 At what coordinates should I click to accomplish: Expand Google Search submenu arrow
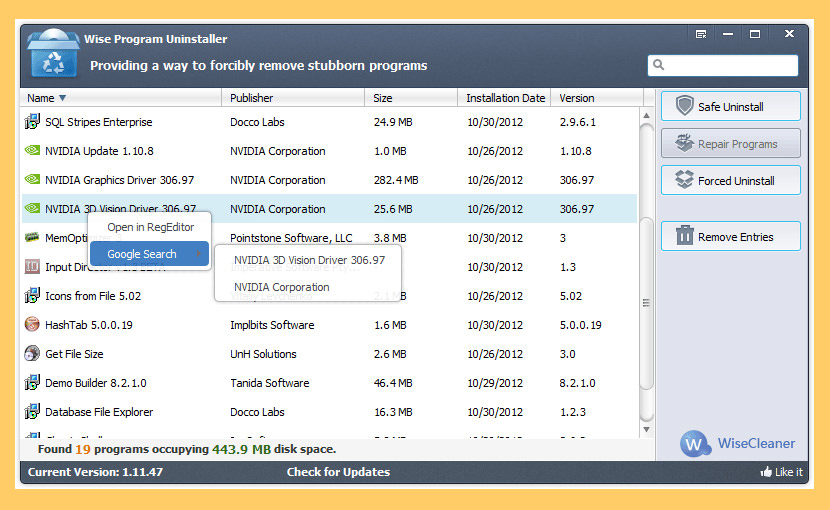pyautogui.click(x=199, y=254)
